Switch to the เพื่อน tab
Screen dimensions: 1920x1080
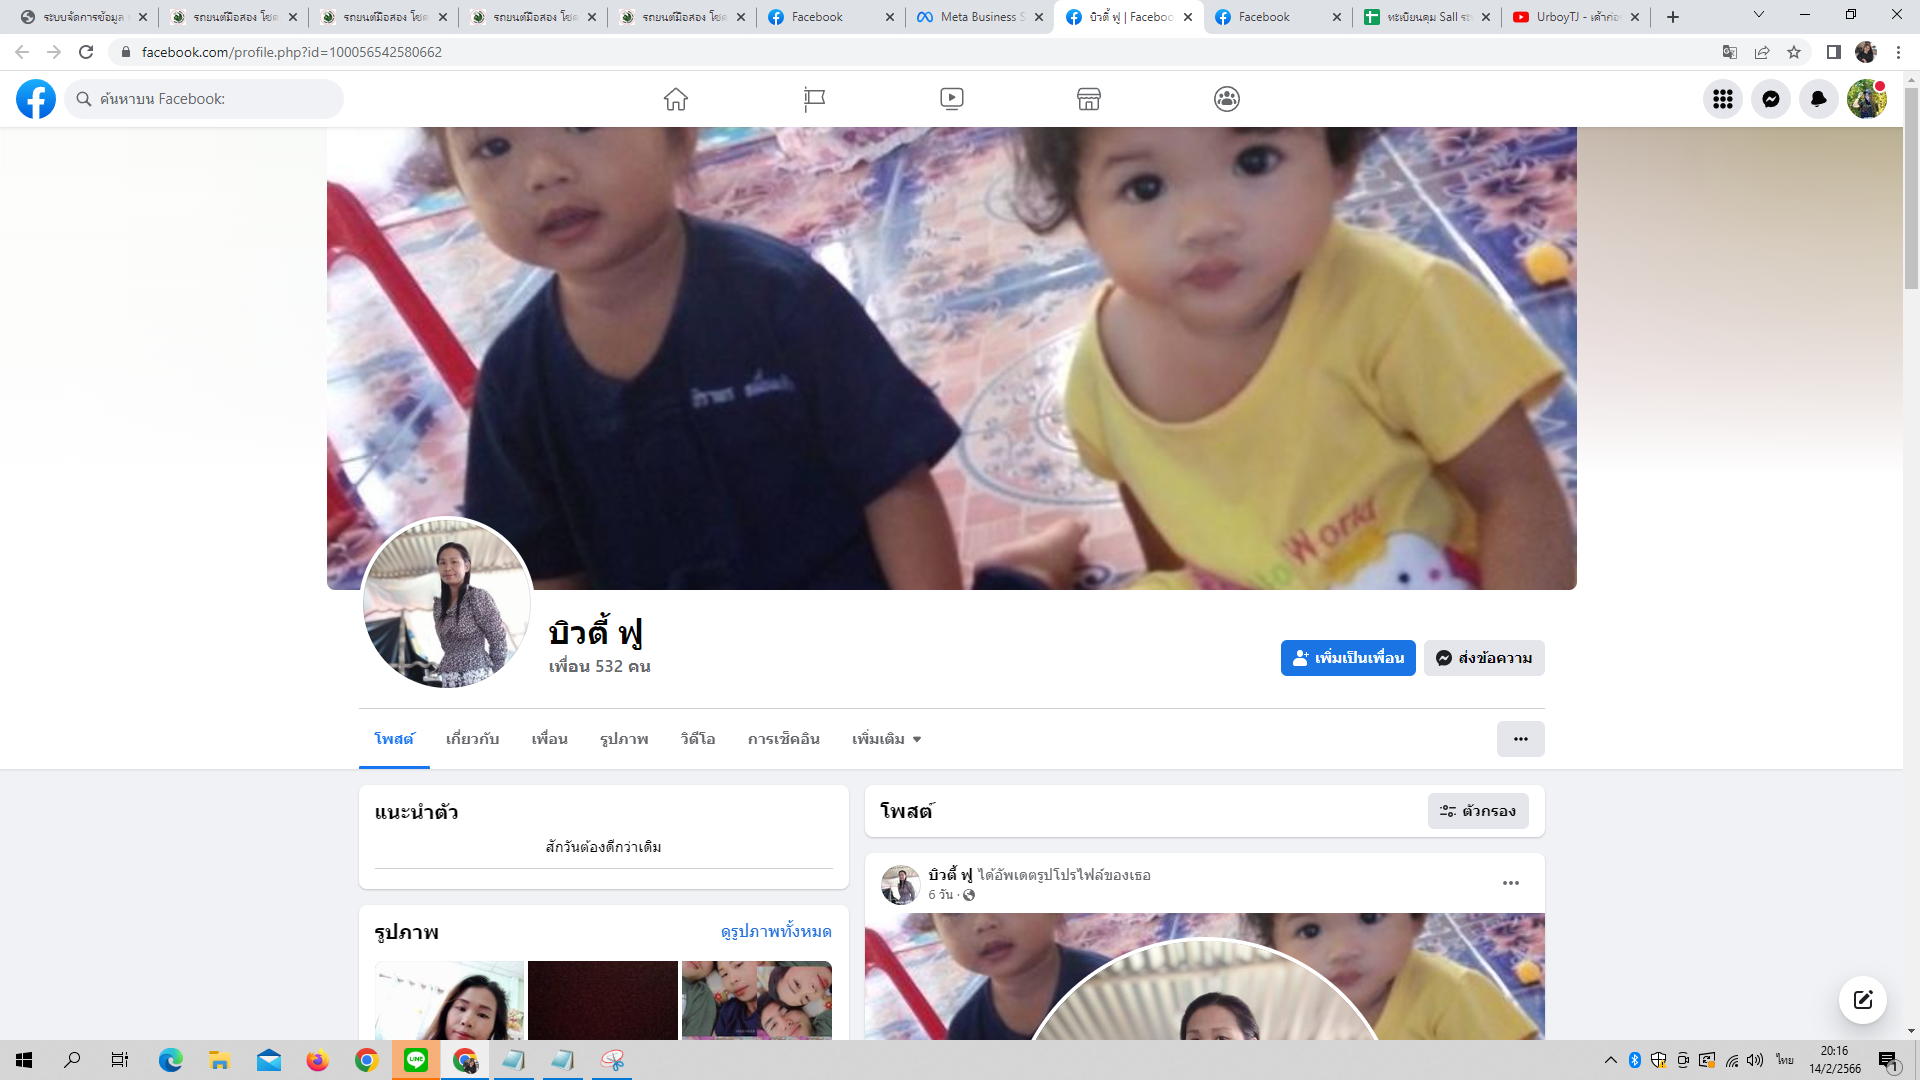click(549, 739)
